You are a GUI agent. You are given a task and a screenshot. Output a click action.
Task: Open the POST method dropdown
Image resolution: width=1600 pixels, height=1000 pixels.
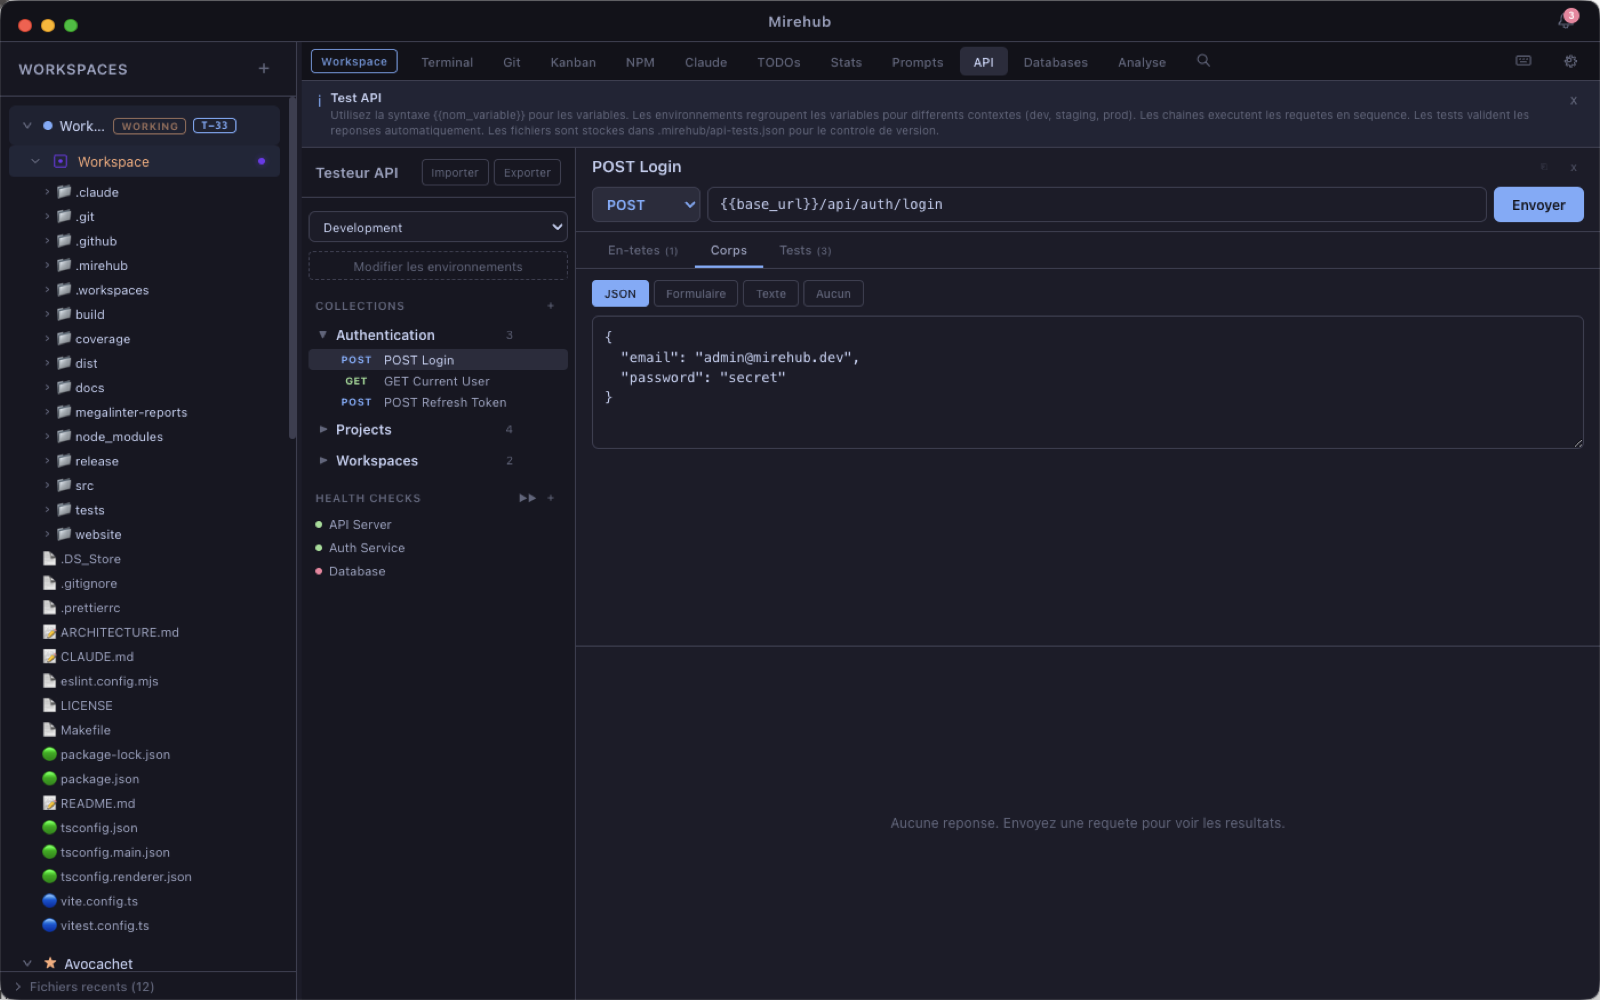pos(646,205)
